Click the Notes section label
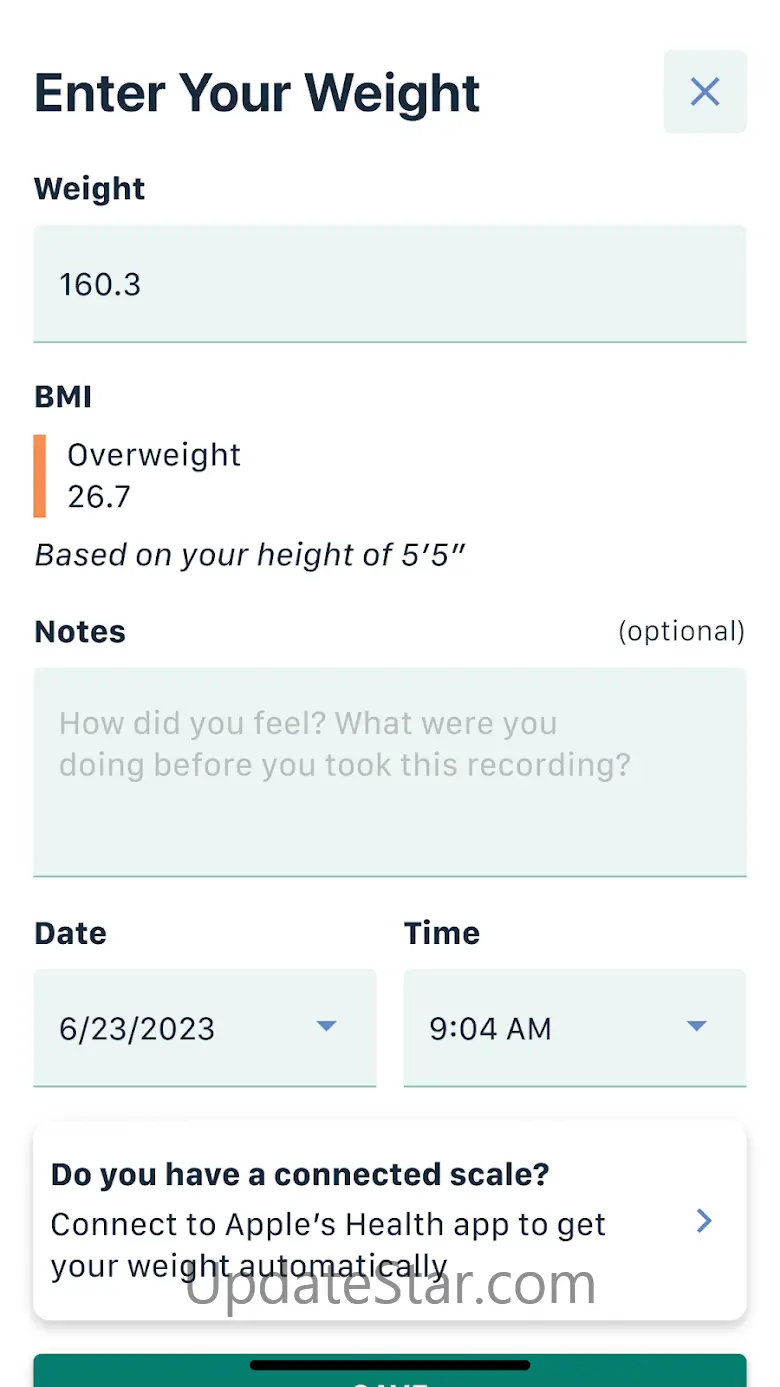Screen dimensions: 780x1387 tap(80, 632)
